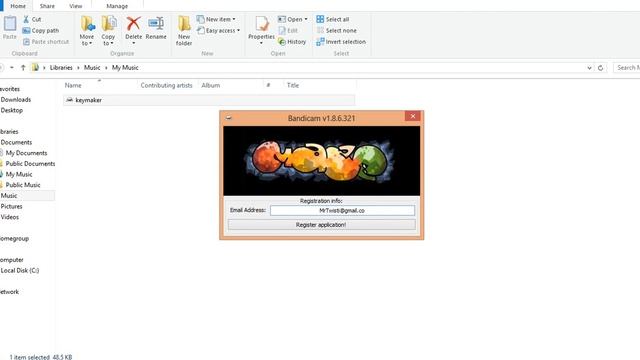This screenshot has width=640, height=360.
Task: Switch to the Manage ribbon tab
Action: pyautogui.click(x=117, y=6)
